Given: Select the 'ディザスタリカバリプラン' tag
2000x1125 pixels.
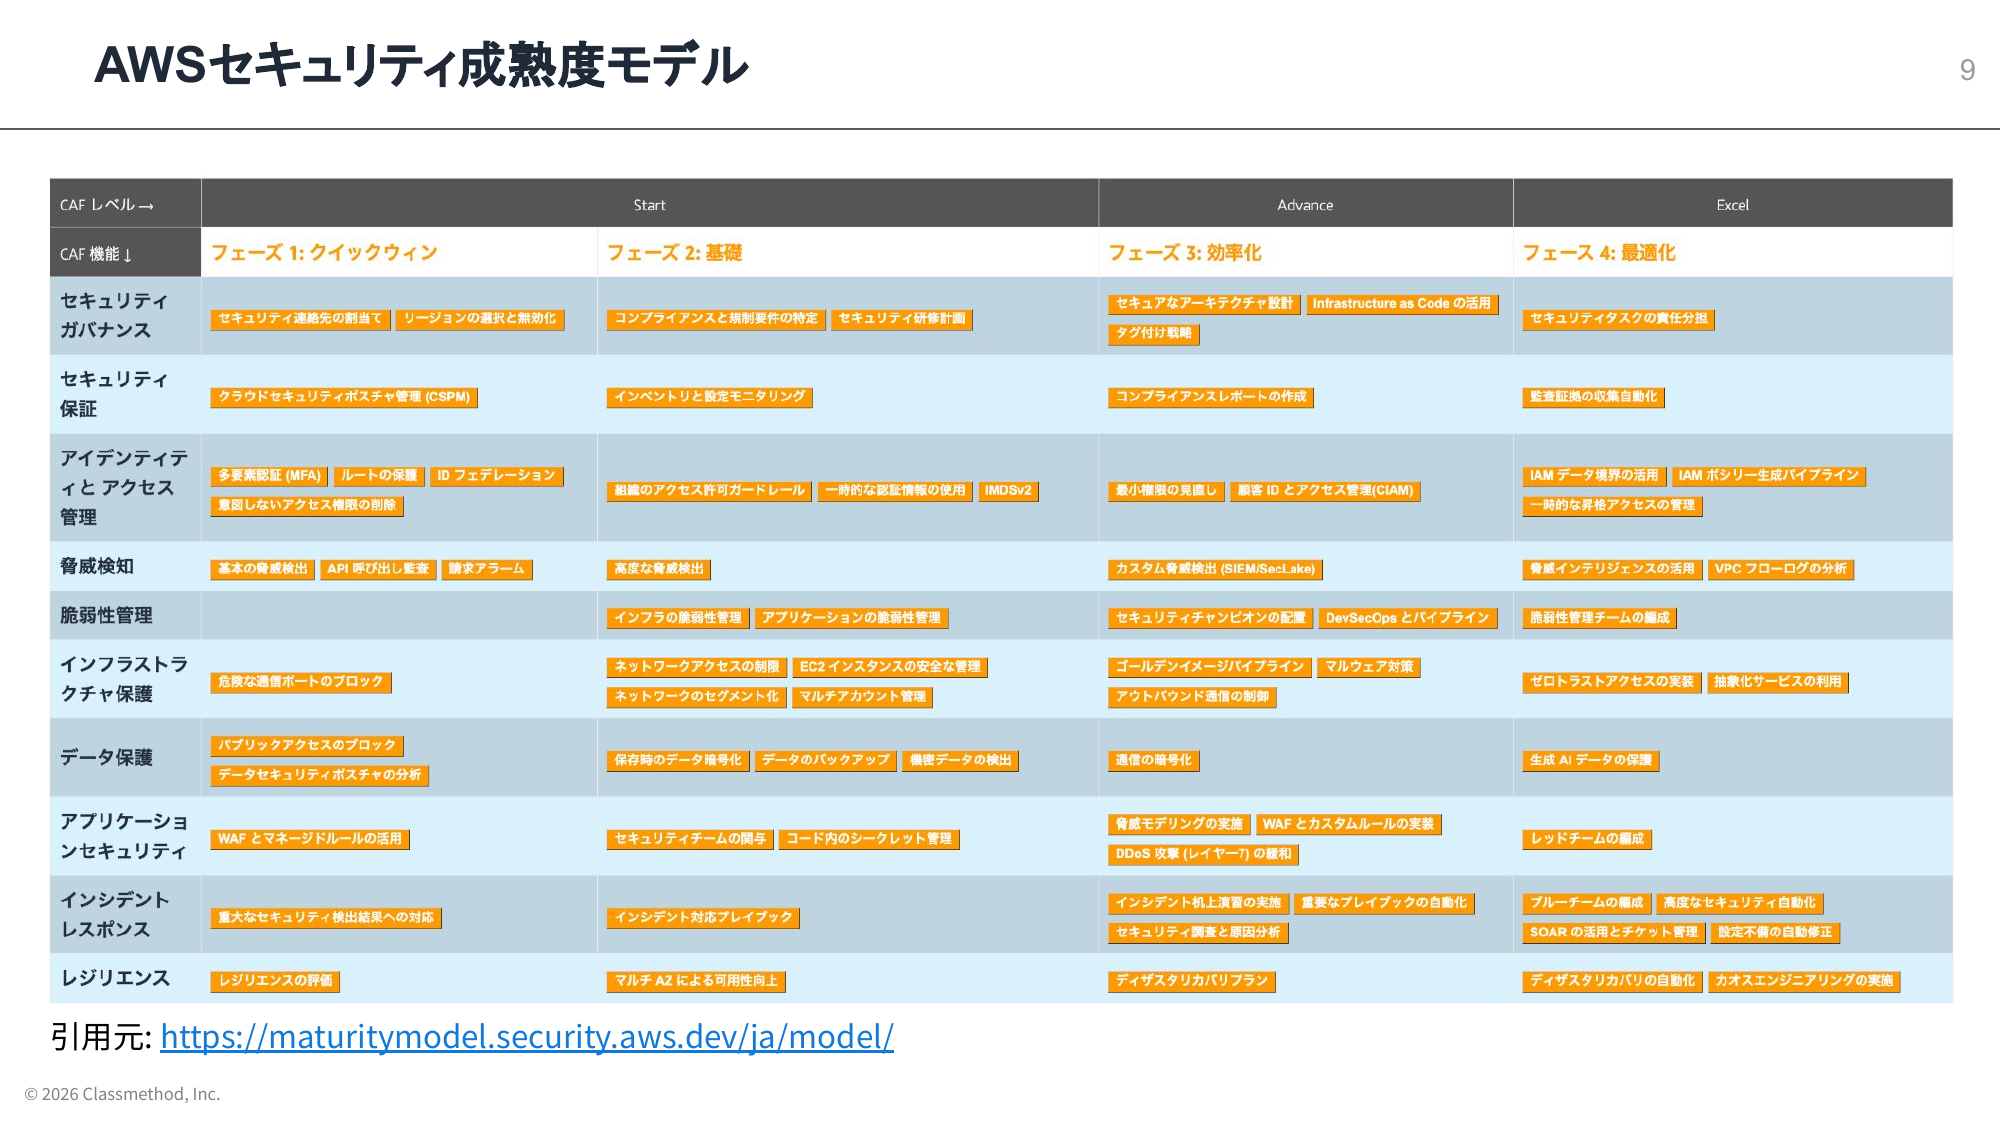Looking at the screenshot, I should 1191,981.
